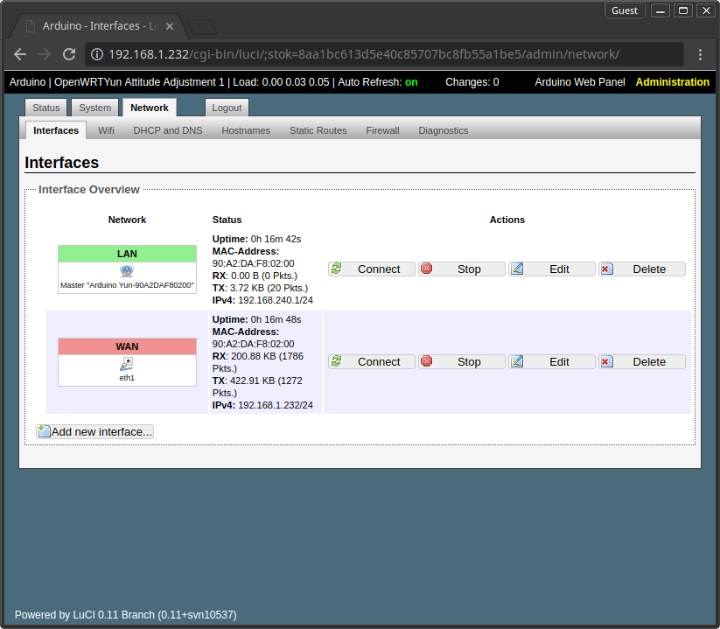Image resolution: width=720 pixels, height=629 pixels.
Task: Click 'Master Arduino Yun-90A2DAF80200' text
Action: (x=127, y=285)
